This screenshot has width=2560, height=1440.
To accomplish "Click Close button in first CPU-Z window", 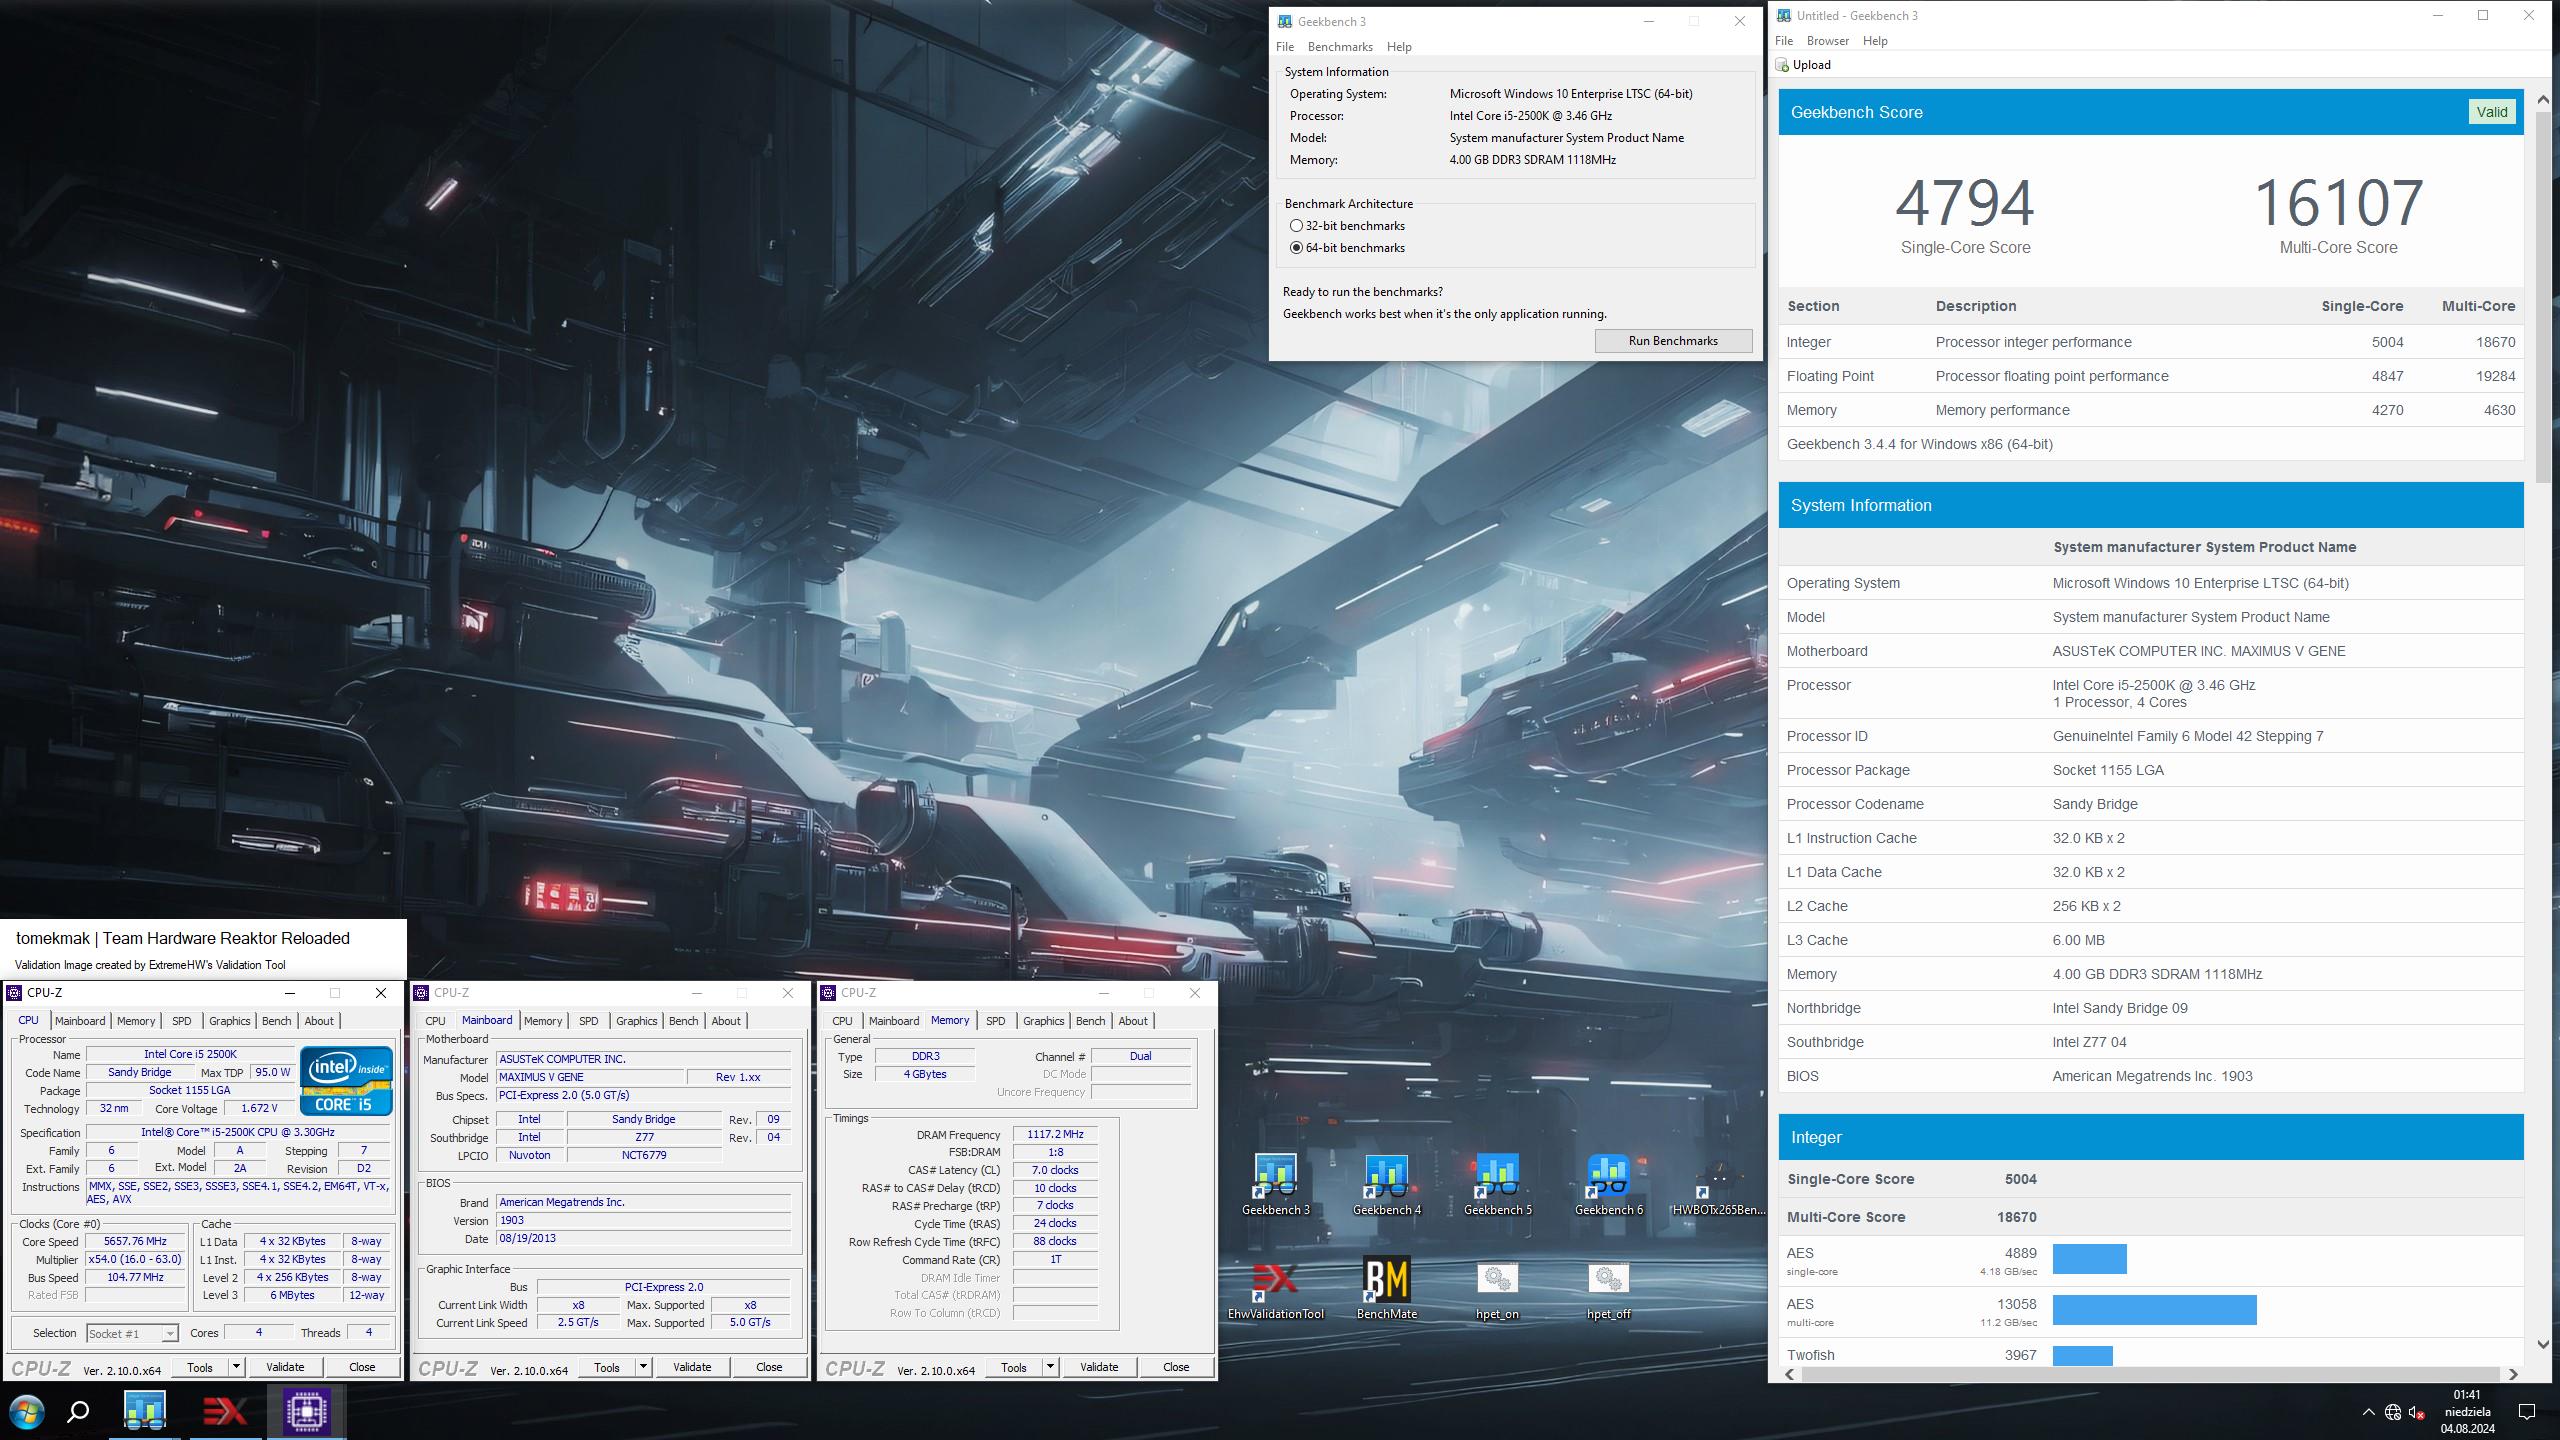I will [362, 1367].
